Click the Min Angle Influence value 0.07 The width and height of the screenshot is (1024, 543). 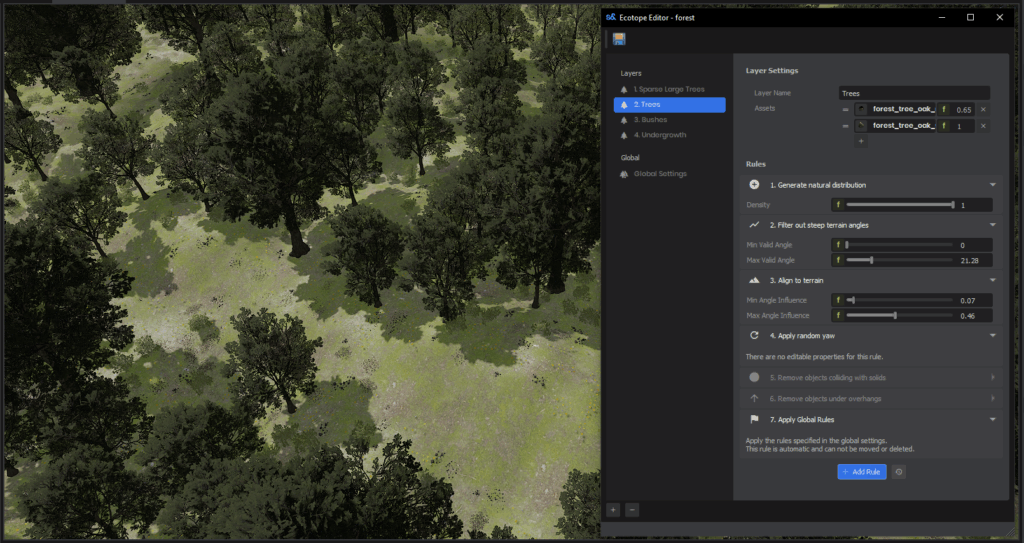pos(967,301)
